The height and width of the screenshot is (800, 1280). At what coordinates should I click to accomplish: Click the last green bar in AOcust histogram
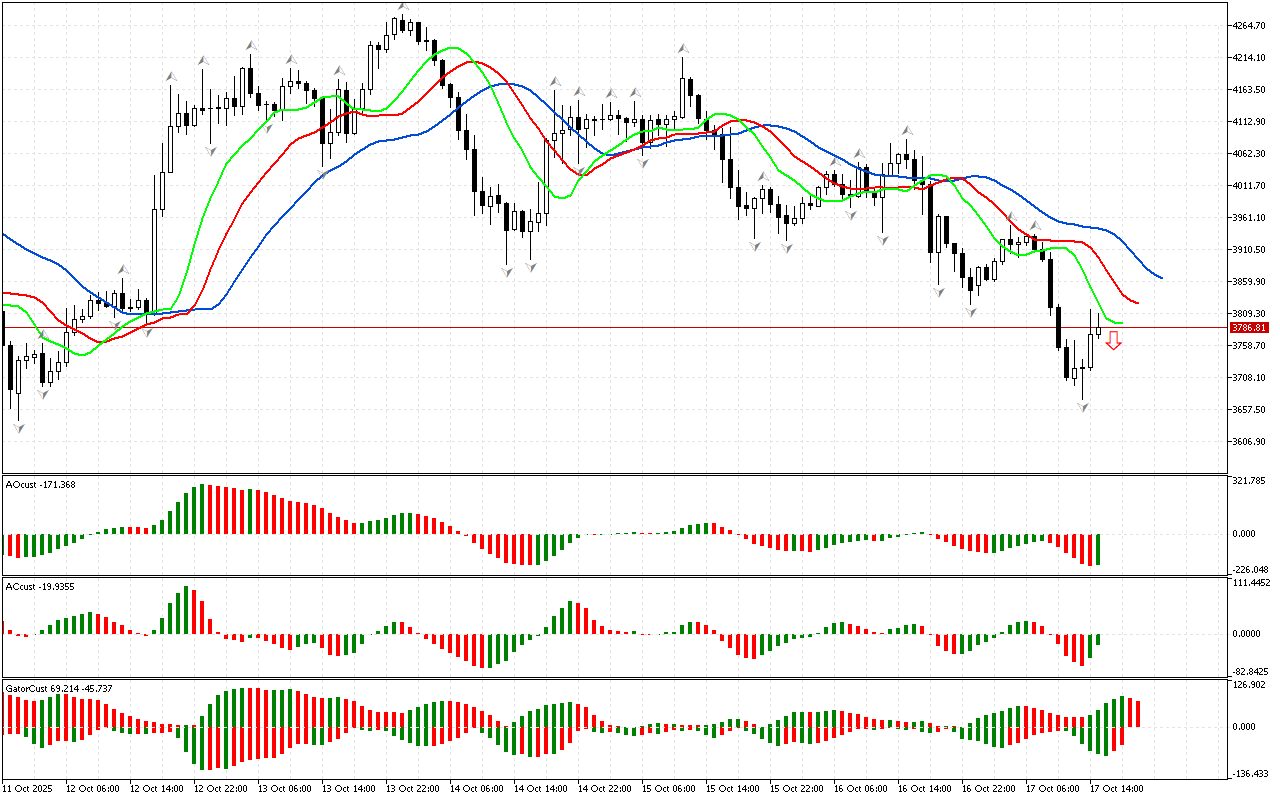pos(1098,549)
